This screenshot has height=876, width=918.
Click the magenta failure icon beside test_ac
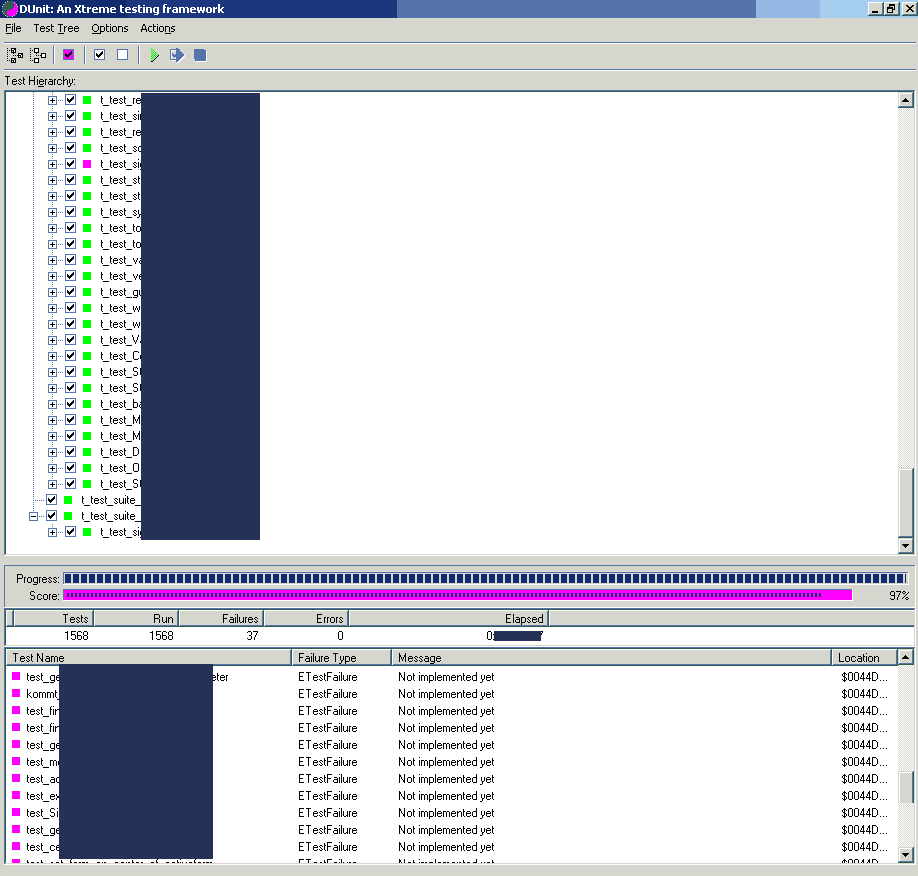point(16,778)
